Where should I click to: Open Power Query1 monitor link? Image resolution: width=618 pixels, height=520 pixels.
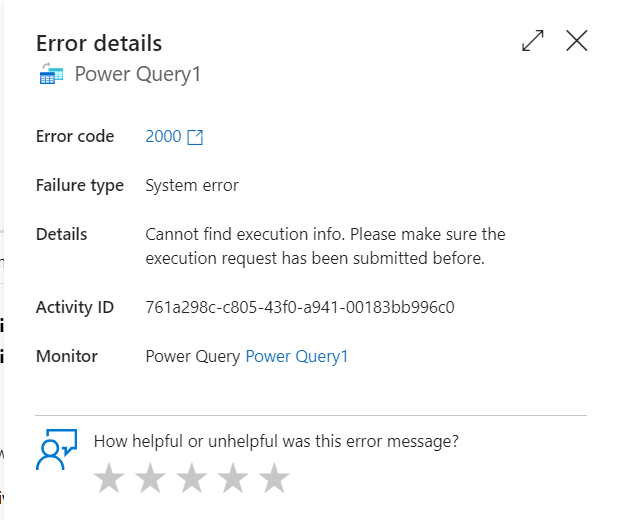(296, 356)
